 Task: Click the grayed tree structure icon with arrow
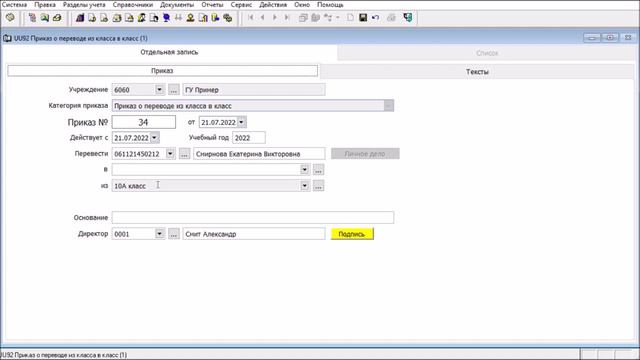328,18
